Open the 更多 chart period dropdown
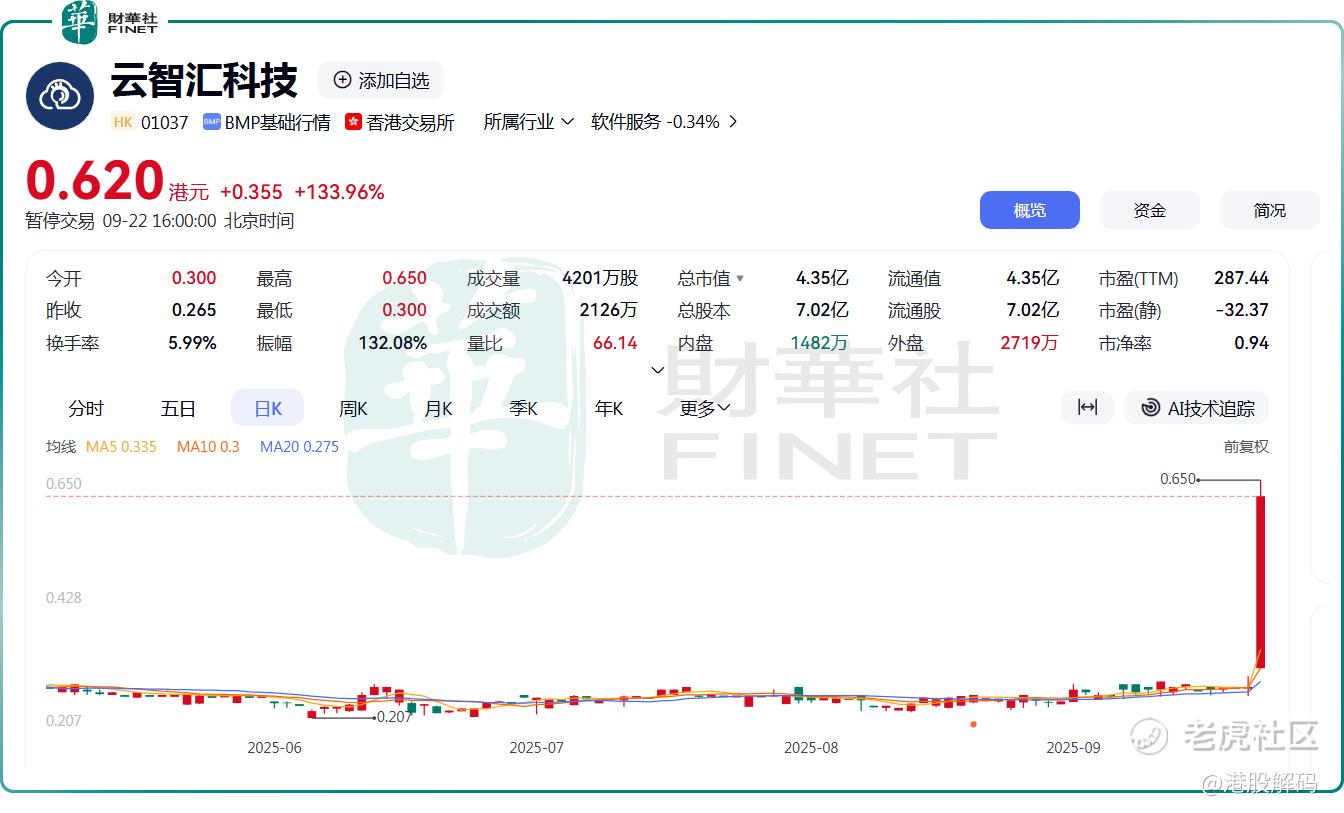 click(705, 408)
